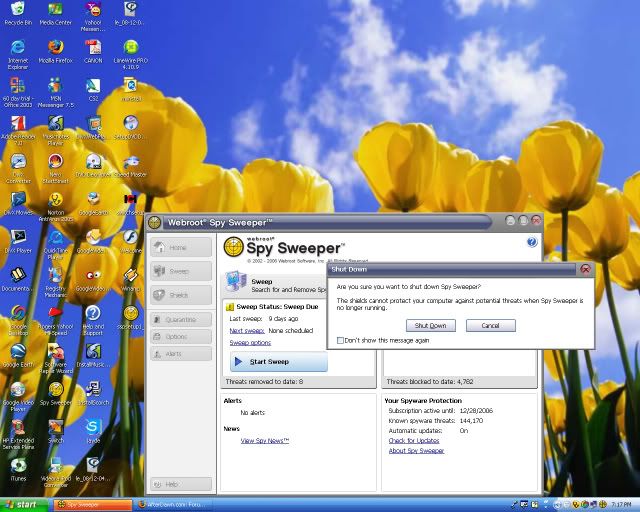Cancel the Shut Down dialog
Viewport: 640px width, 512px height.
tap(491, 325)
